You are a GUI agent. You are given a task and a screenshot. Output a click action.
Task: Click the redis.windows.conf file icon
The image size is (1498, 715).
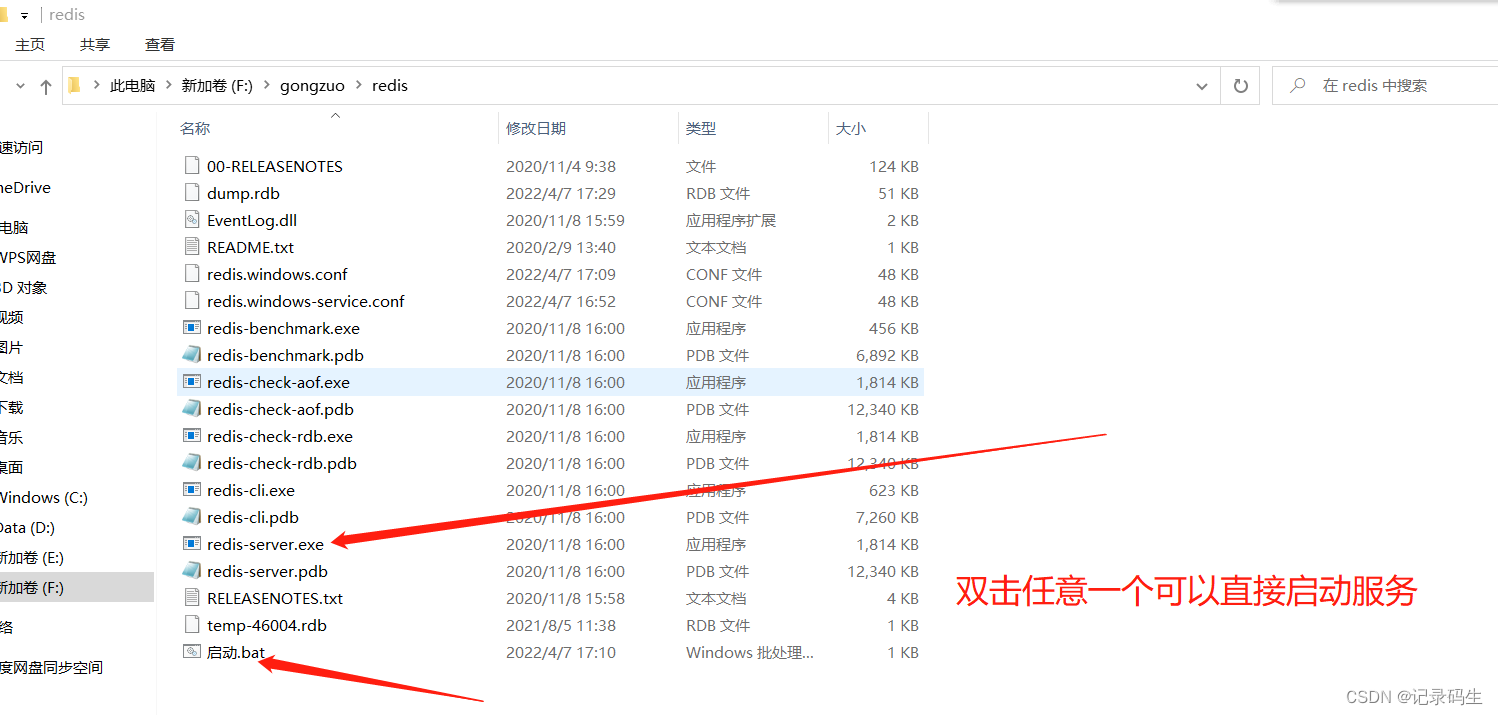pos(192,274)
